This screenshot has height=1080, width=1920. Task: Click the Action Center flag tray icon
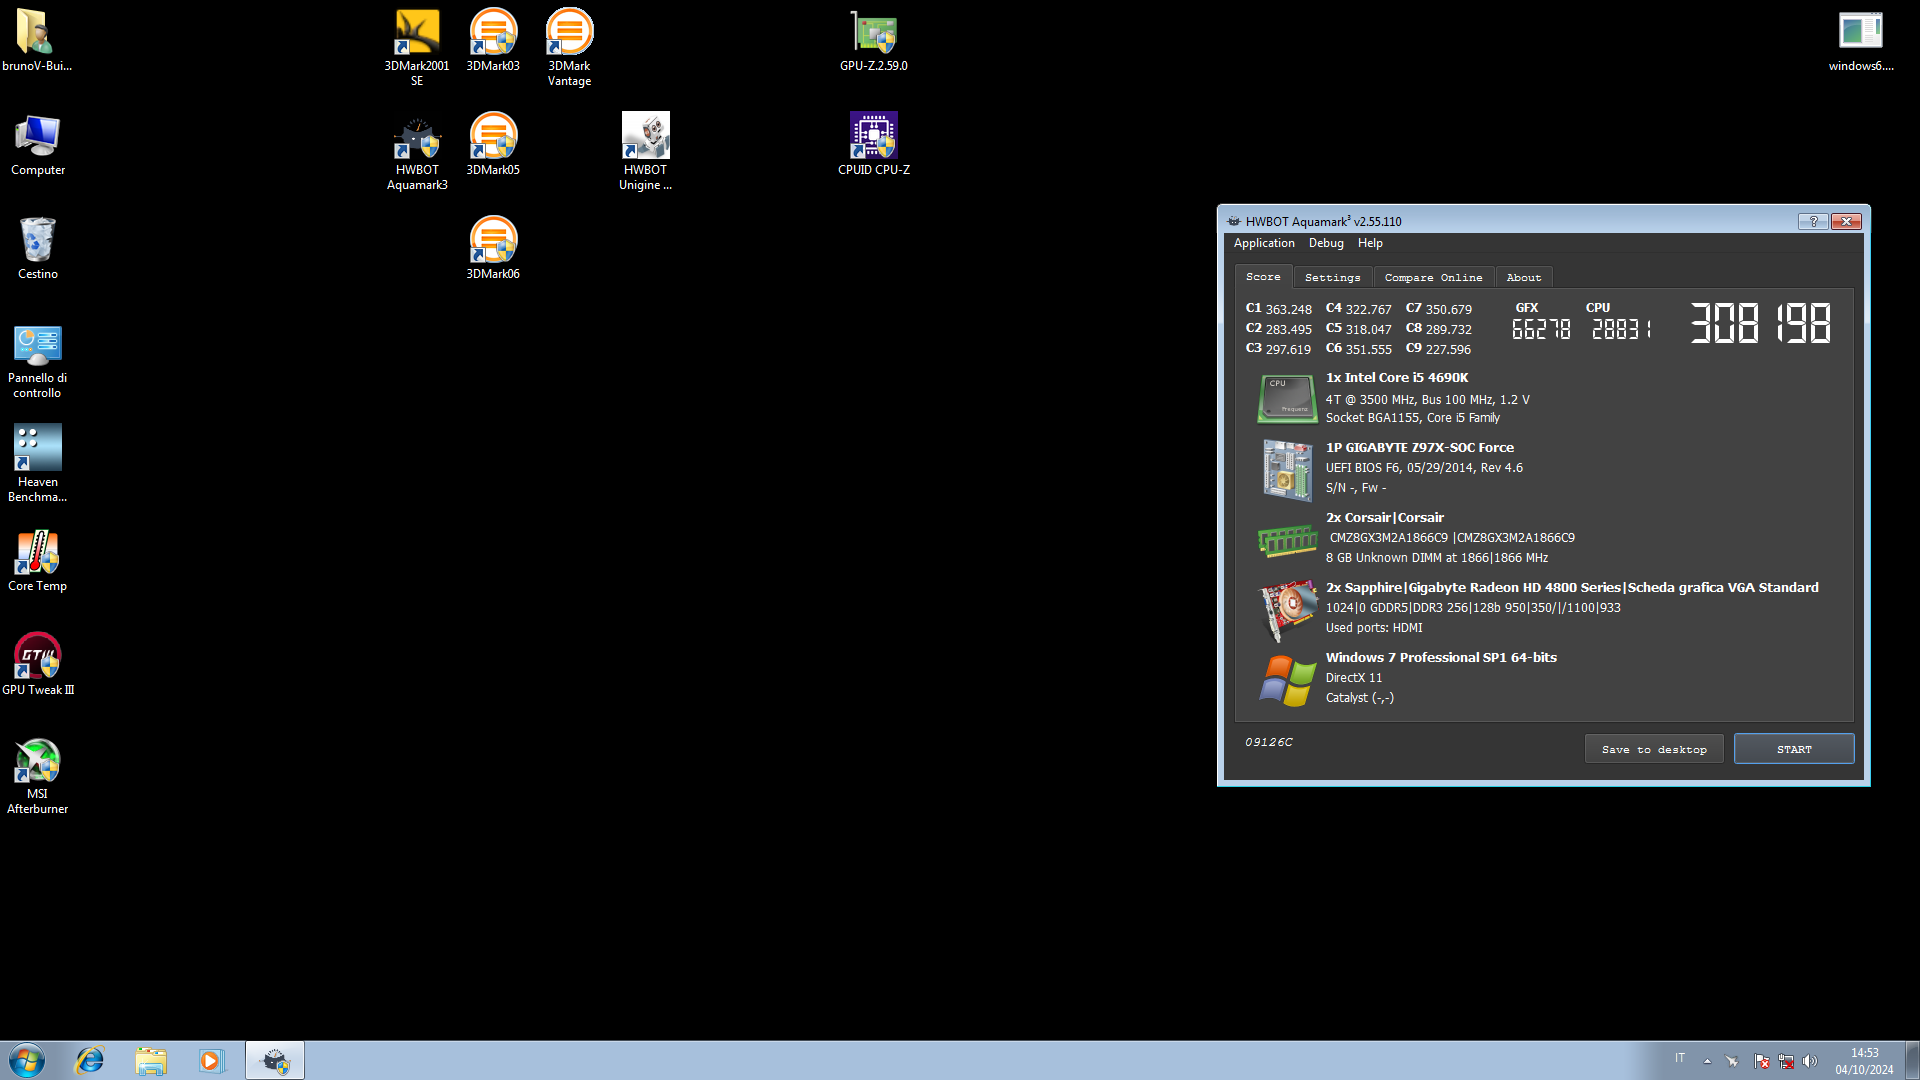pyautogui.click(x=1762, y=1061)
